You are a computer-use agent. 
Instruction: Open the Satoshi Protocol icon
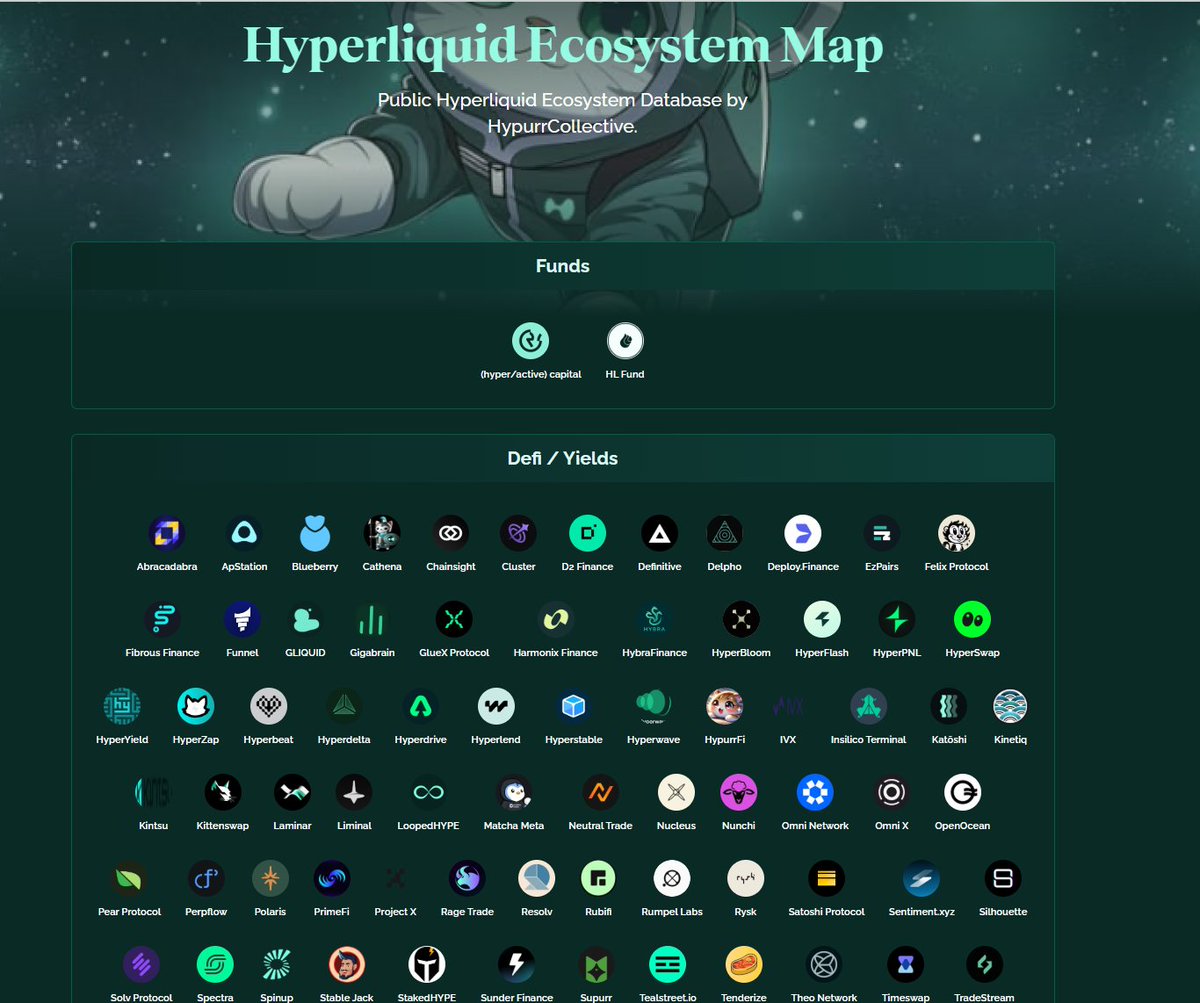[x=826, y=879]
